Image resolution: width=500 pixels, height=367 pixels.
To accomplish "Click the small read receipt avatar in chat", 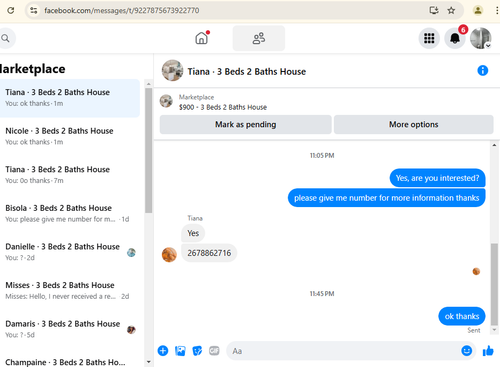I will pyautogui.click(x=476, y=271).
